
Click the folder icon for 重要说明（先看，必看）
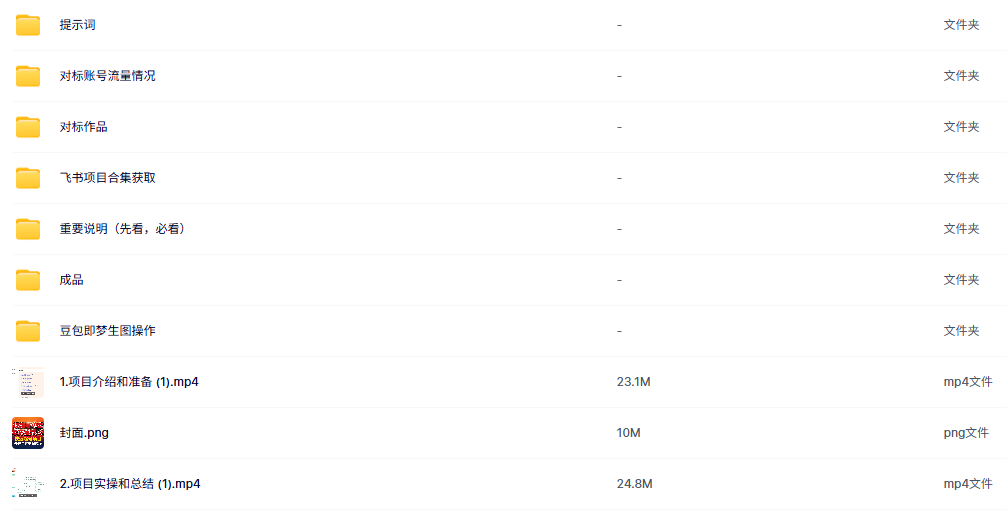click(28, 229)
